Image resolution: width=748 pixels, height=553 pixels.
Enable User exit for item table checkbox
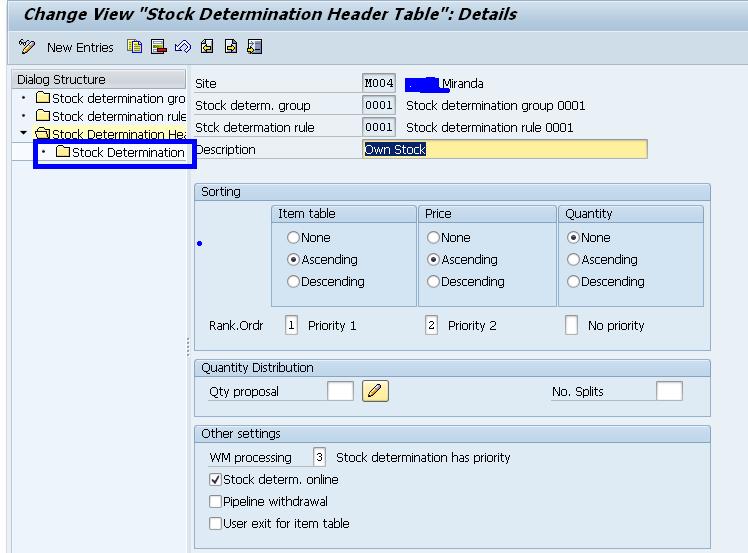pos(216,523)
